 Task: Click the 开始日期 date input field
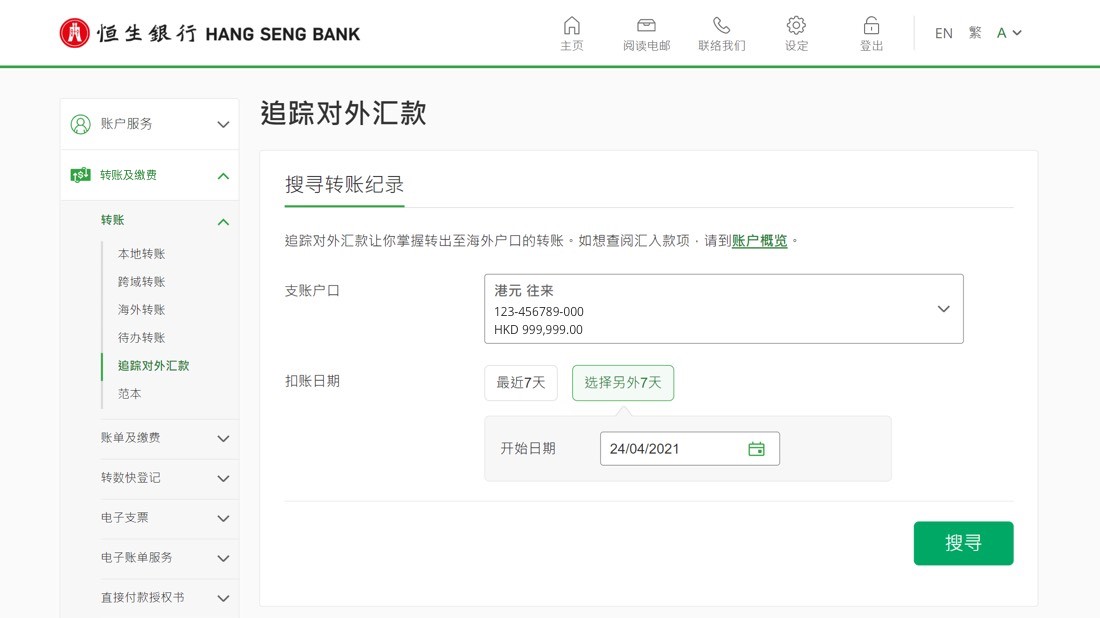690,449
